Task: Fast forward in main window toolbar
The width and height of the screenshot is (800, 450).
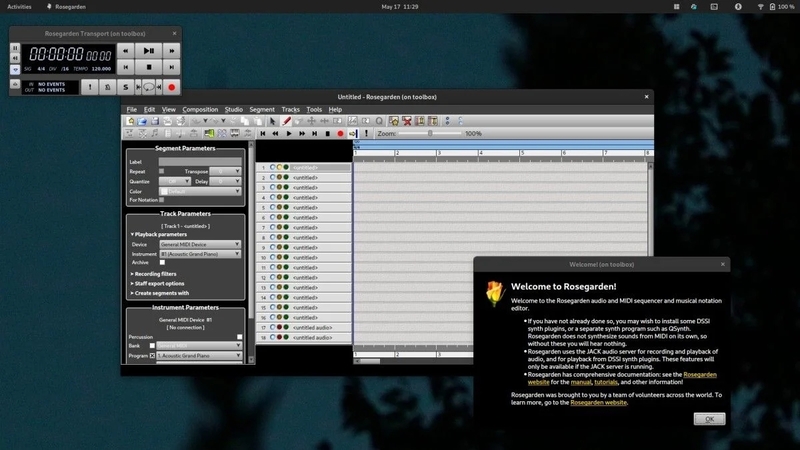Action: (x=302, y=134)
